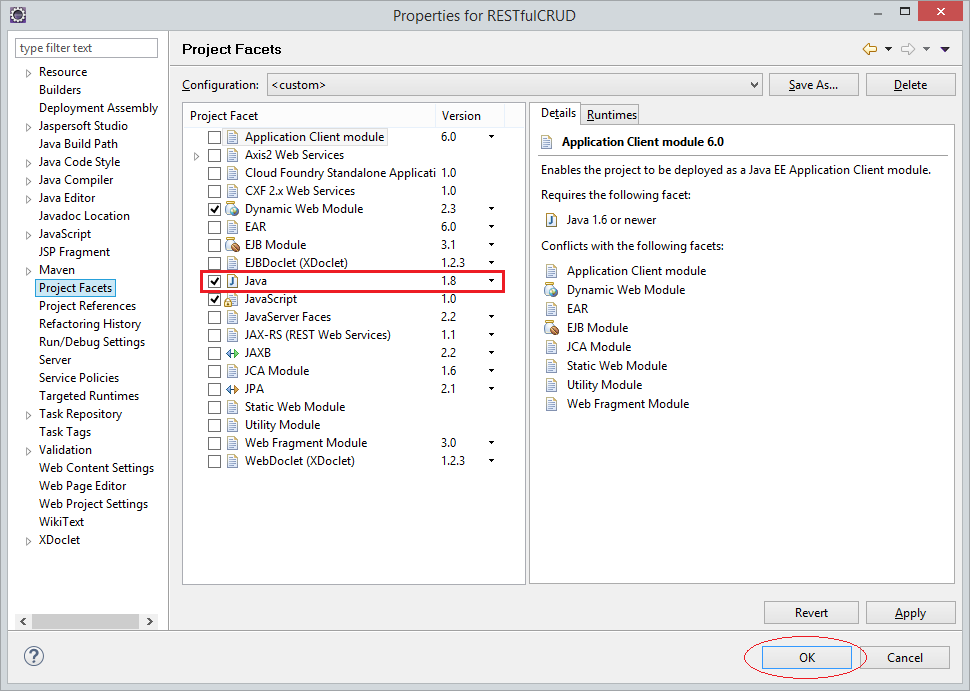
Task: Tick the Web Fragment Module checkbox
Action: [x=214, y=443]
